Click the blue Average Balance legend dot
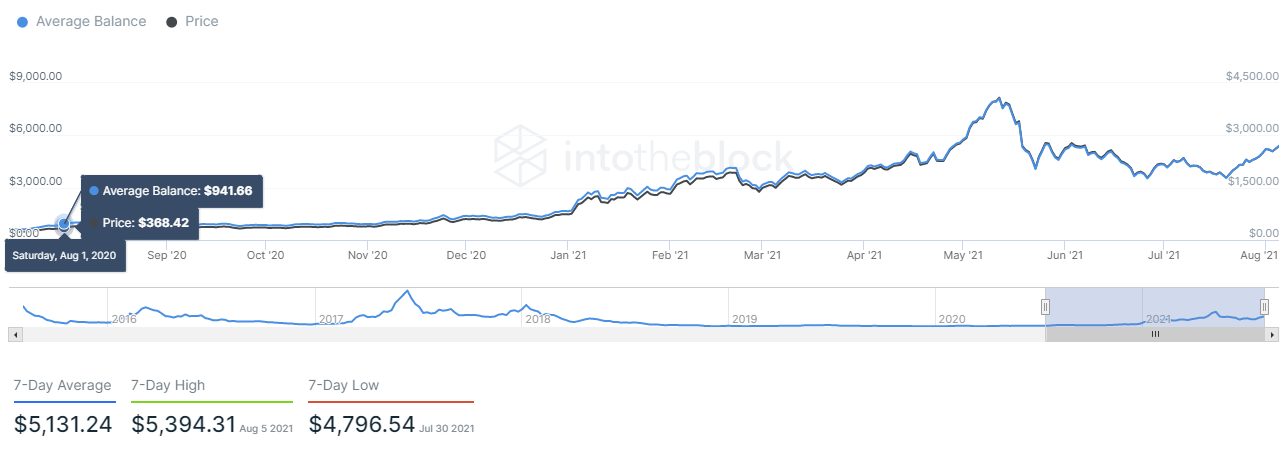The width and height of the screenshot is (1288, 449). [23, 22]
